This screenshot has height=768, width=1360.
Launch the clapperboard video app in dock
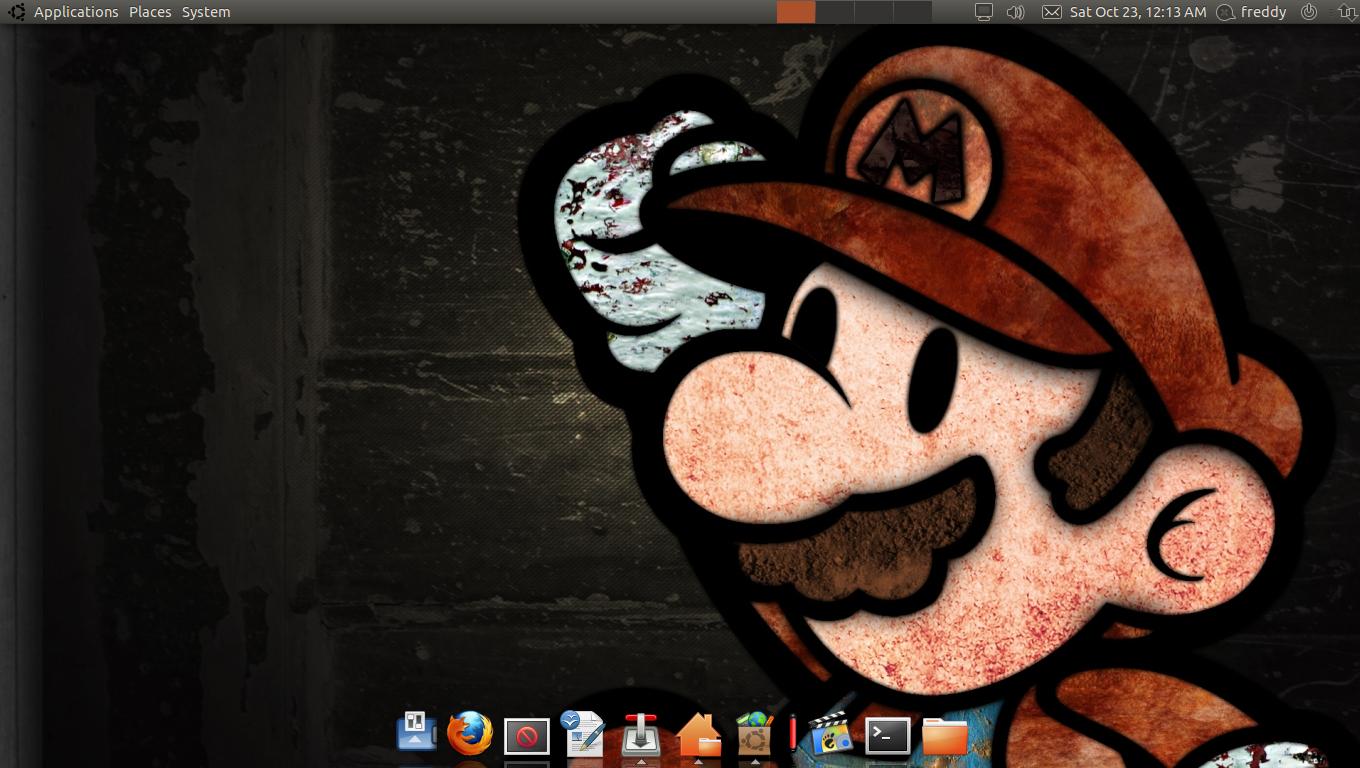click(x=830, y=733)
